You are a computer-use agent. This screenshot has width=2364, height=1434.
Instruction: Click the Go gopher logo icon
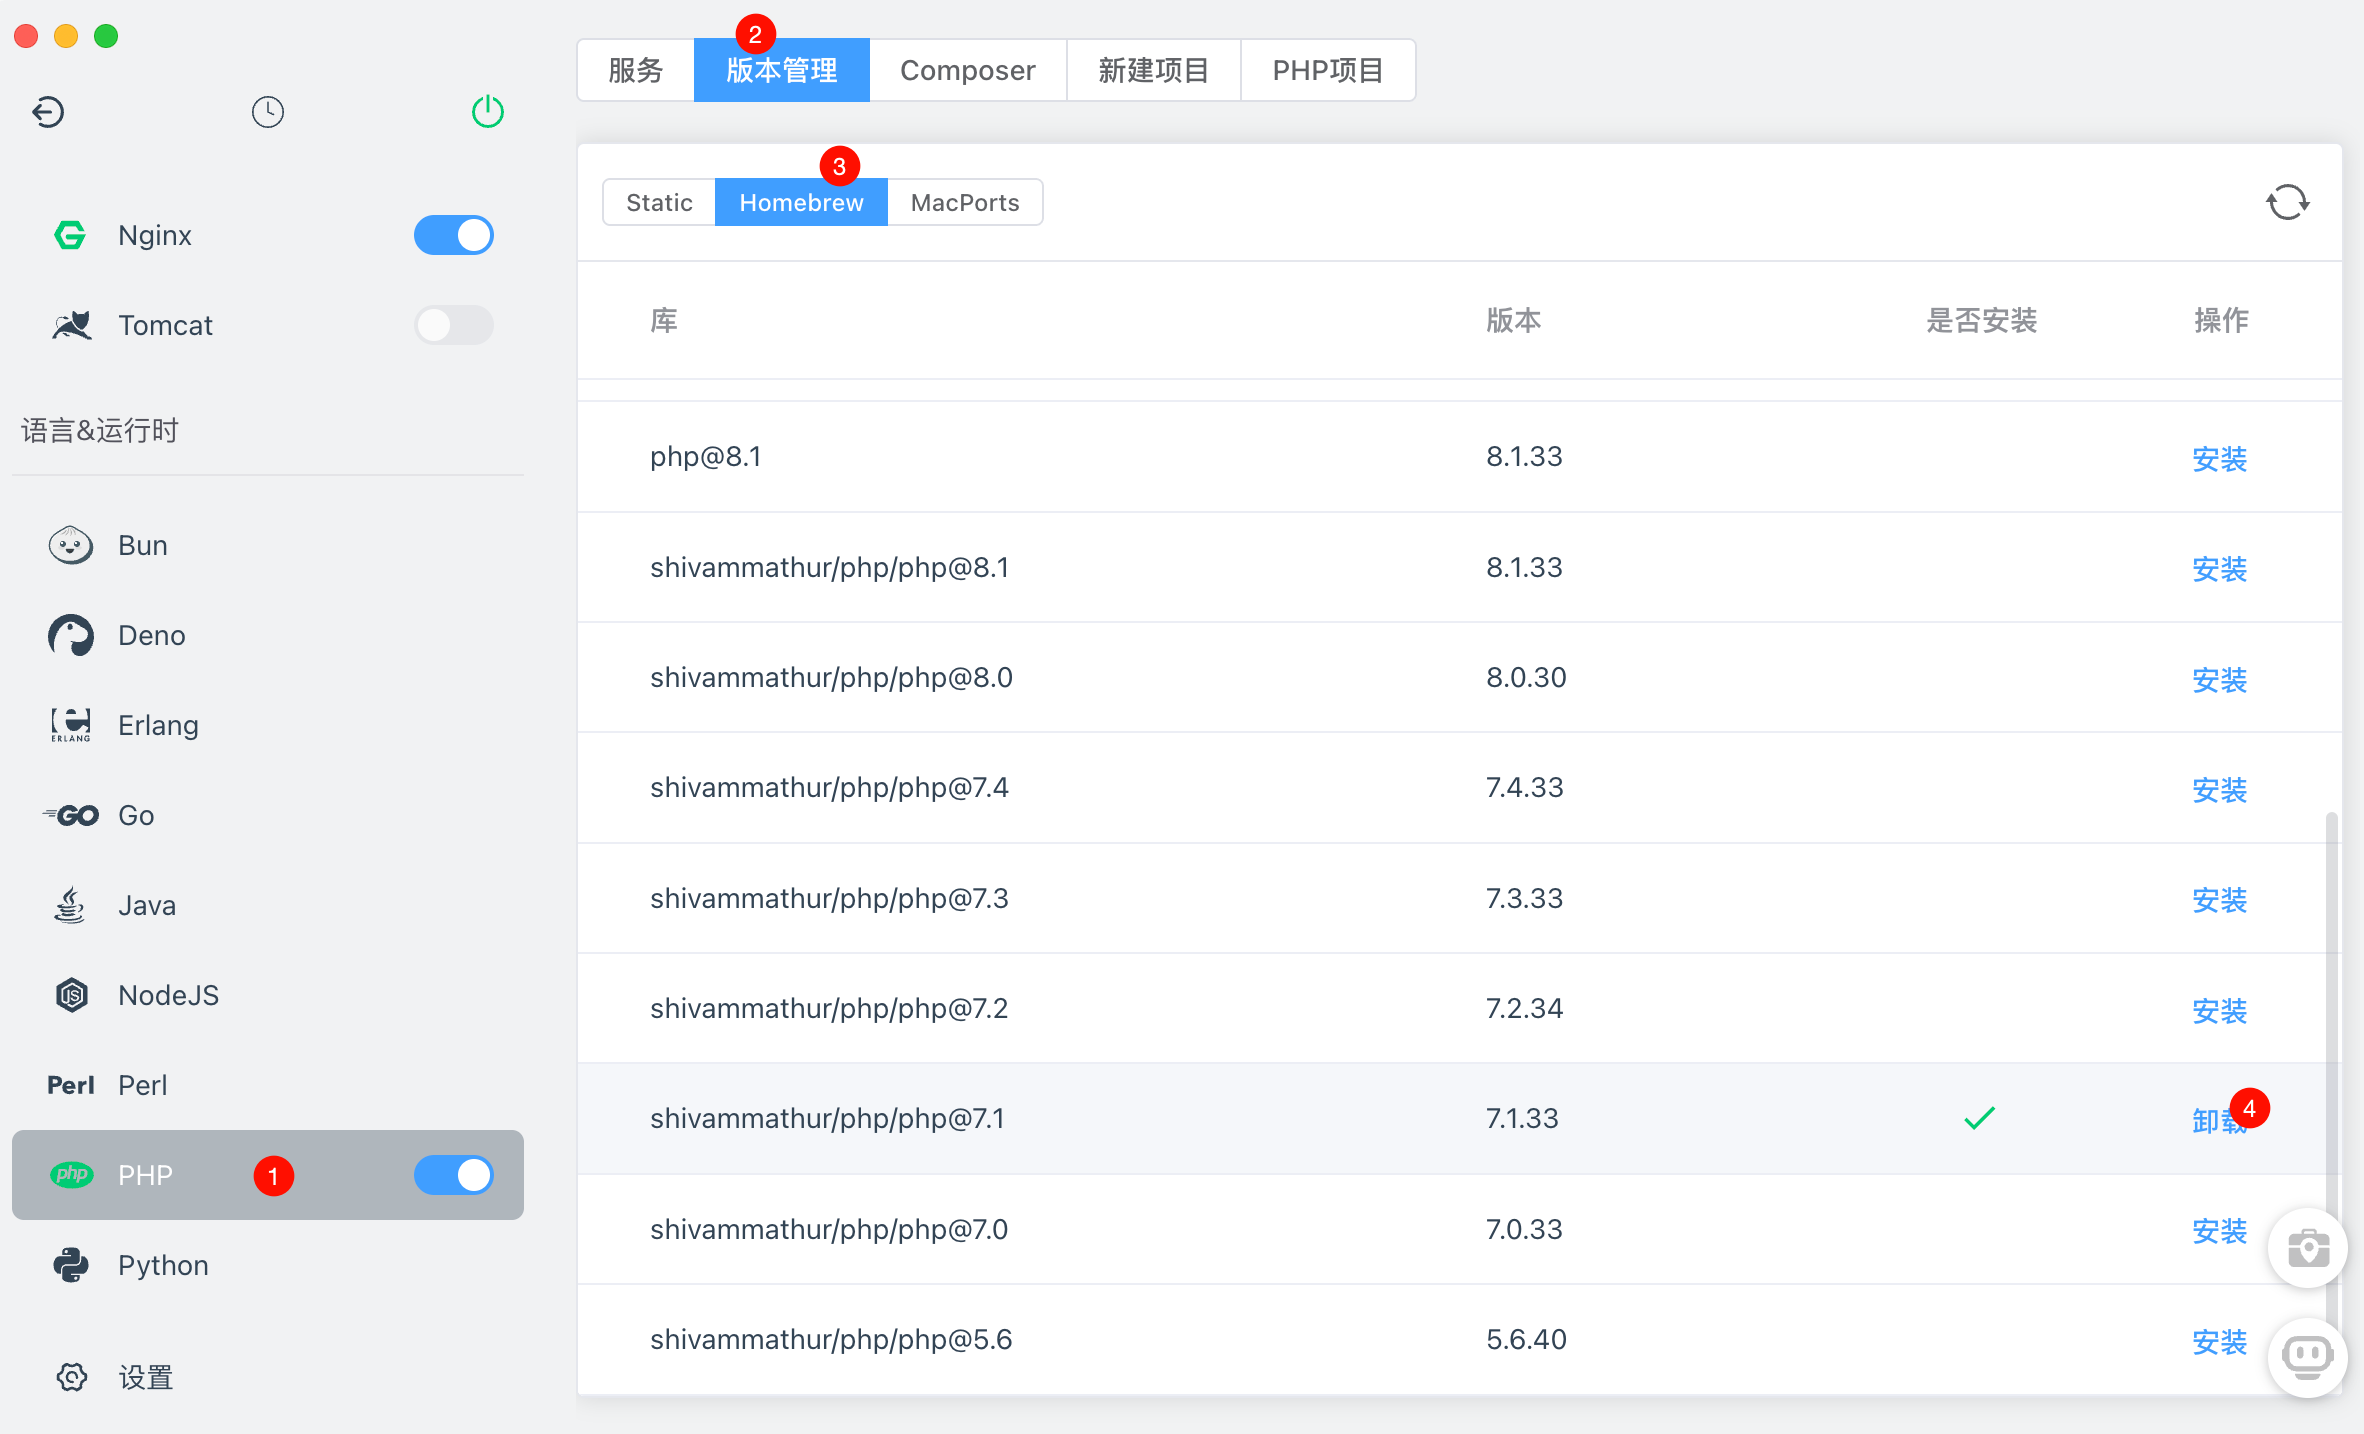tap(71, 815)
